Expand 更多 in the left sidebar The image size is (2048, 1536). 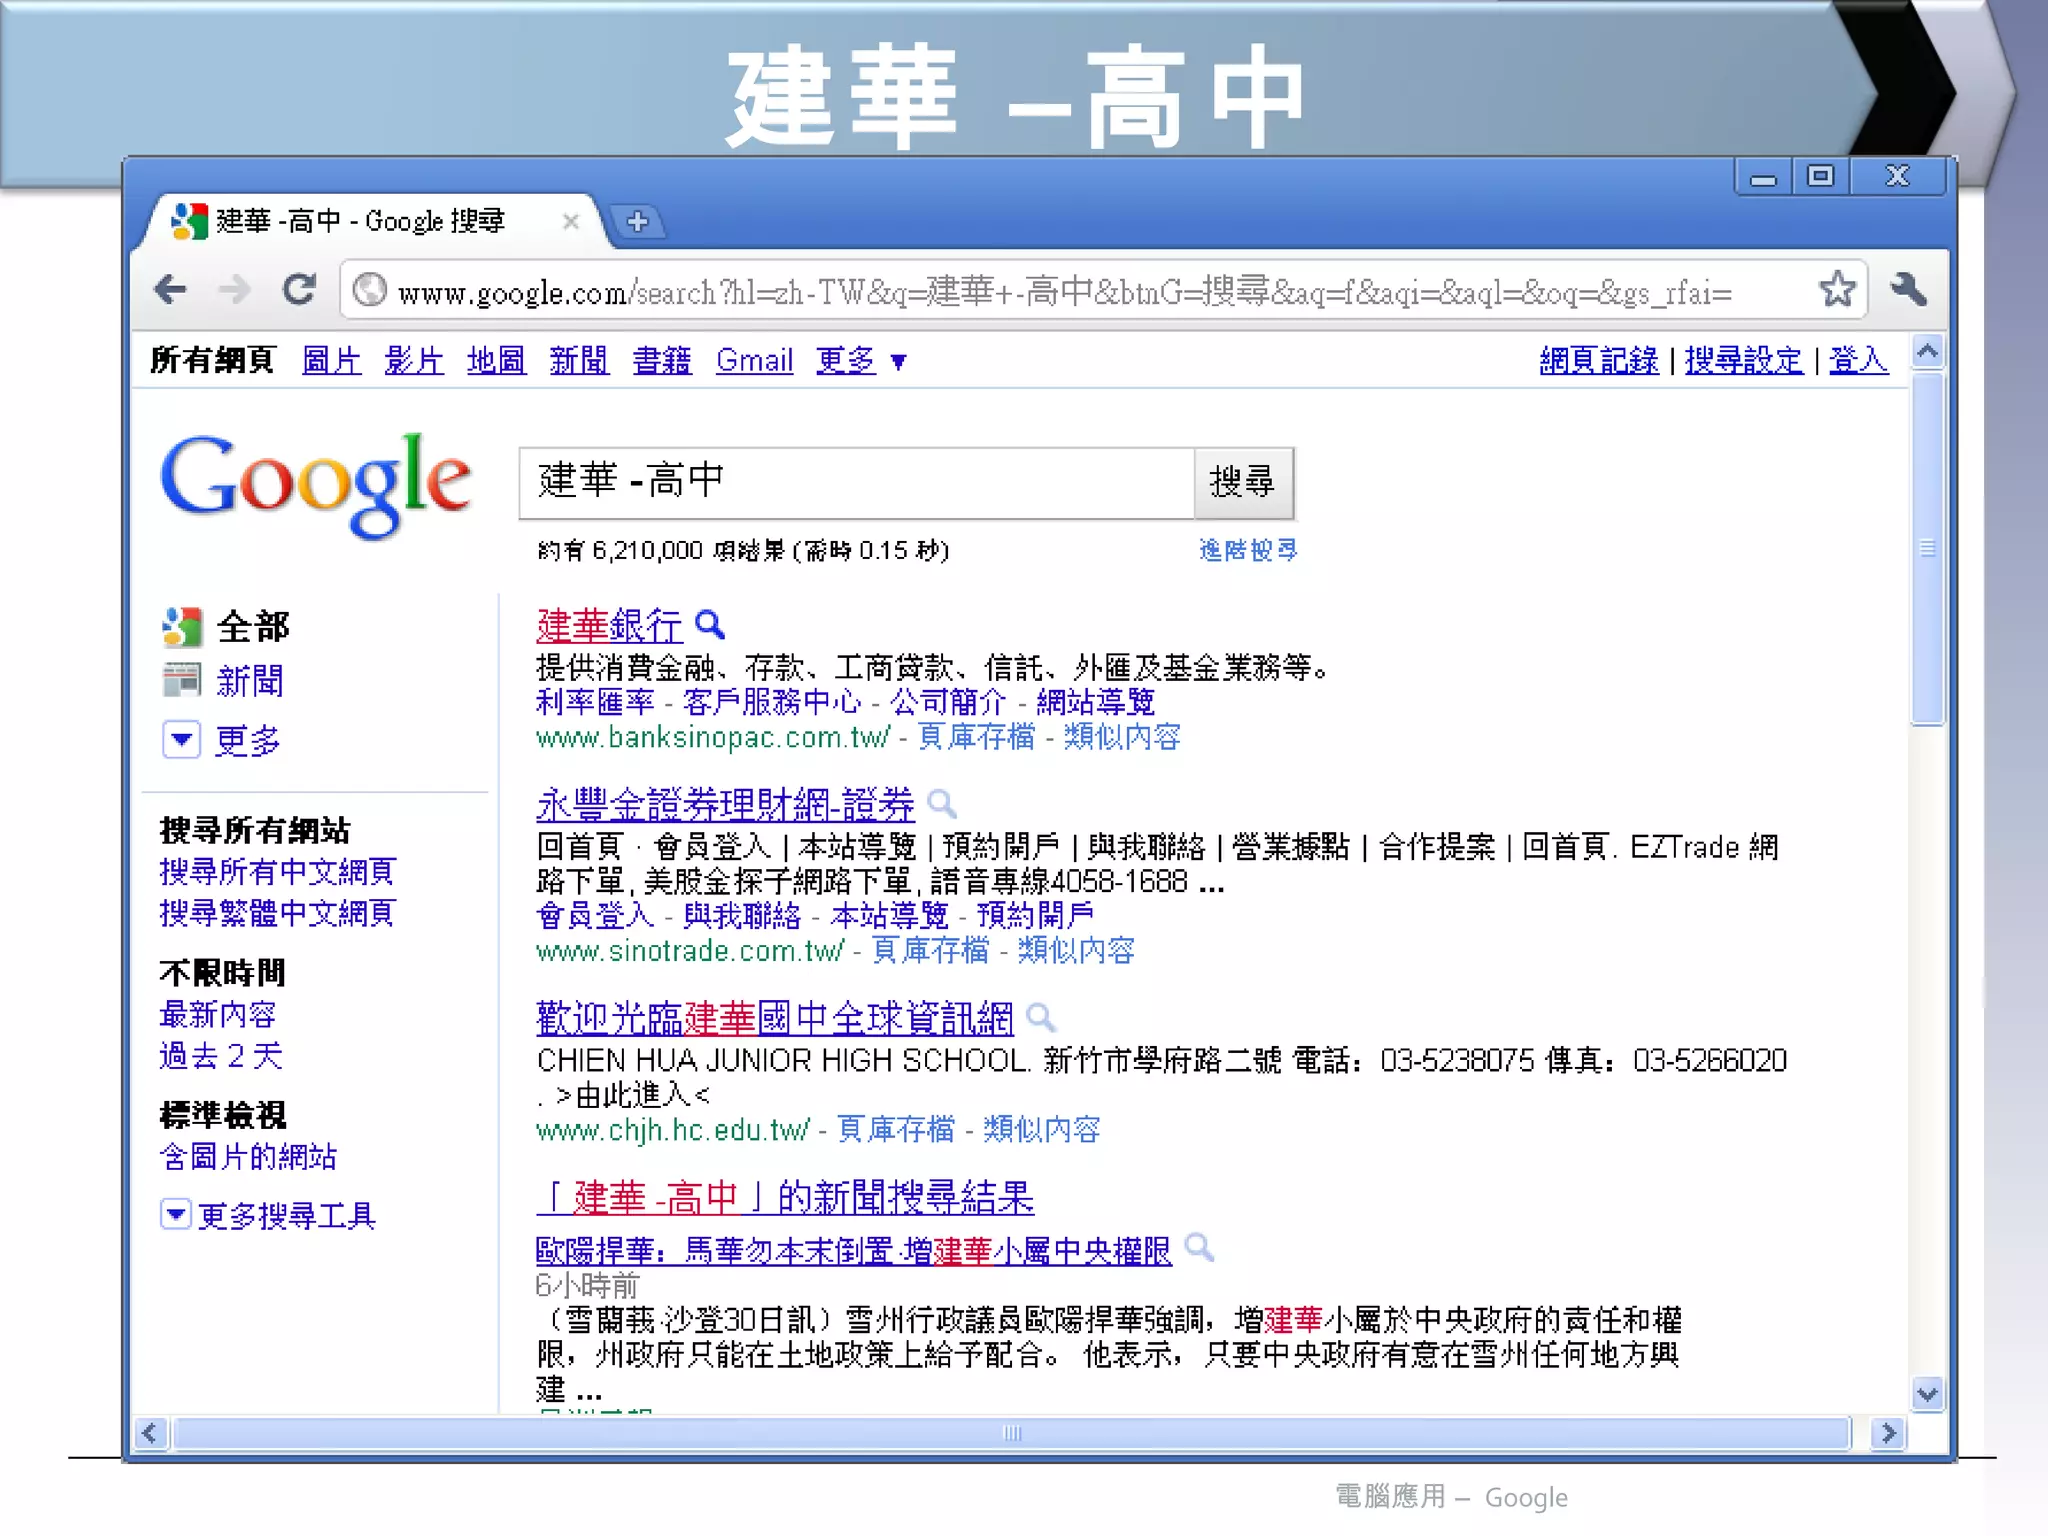(181, 740)
